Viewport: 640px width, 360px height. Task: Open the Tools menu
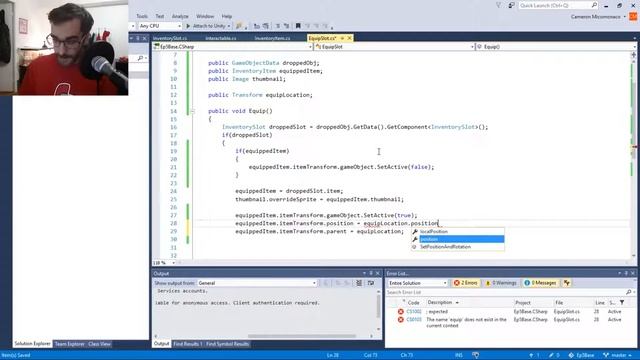pyautogui.click(x=142, y=16)
